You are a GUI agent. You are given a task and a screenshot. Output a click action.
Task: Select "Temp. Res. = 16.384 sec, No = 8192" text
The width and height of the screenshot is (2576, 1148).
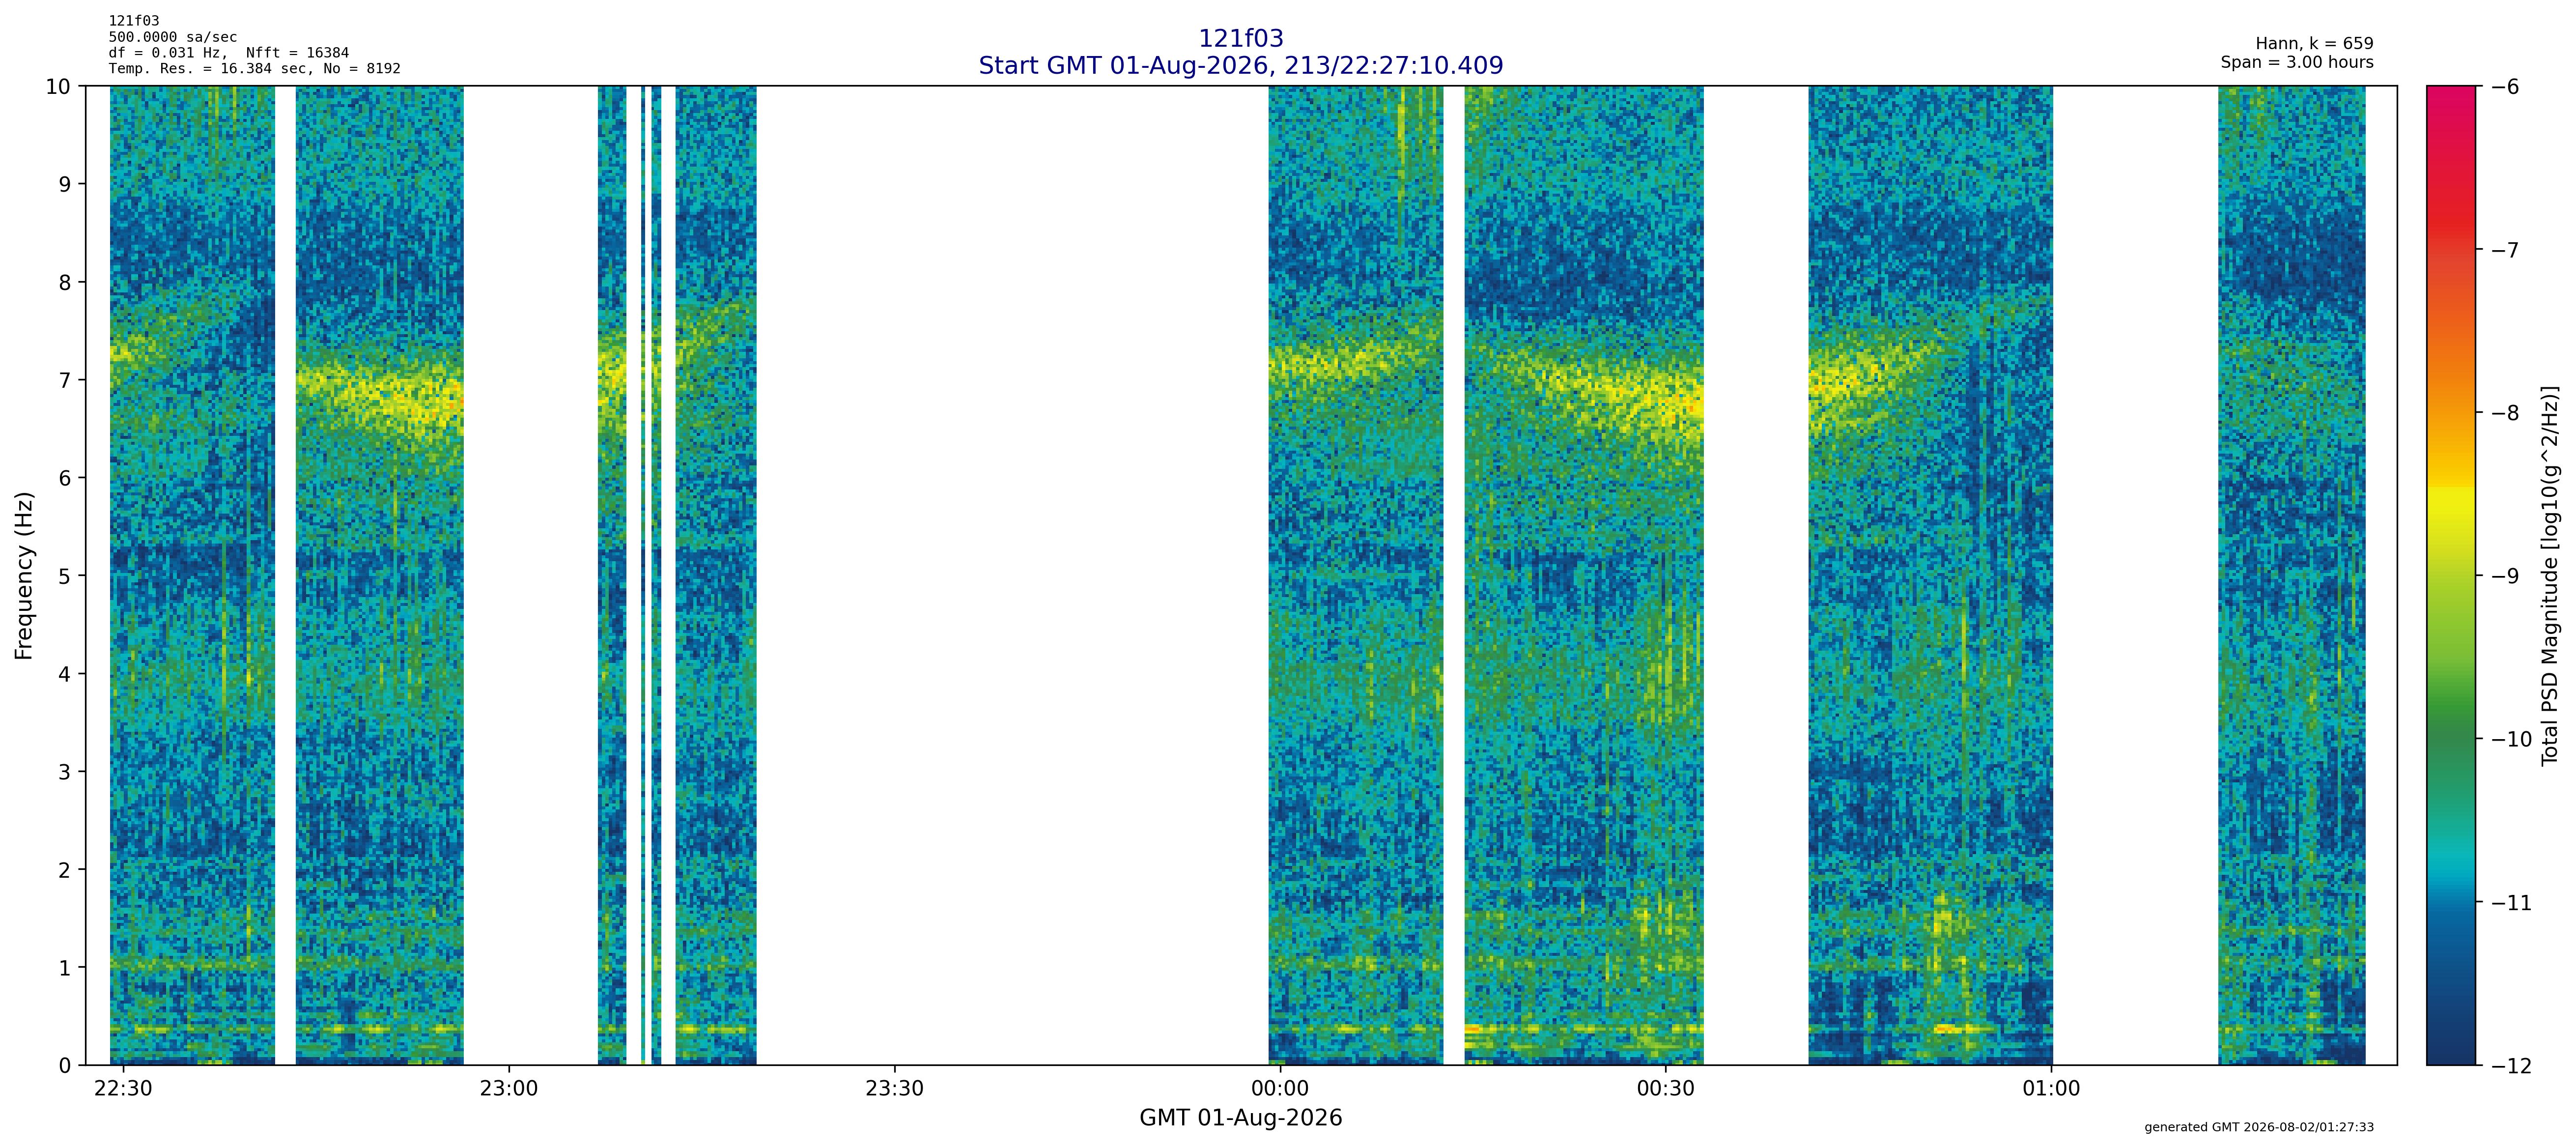(x=255, y=69)
